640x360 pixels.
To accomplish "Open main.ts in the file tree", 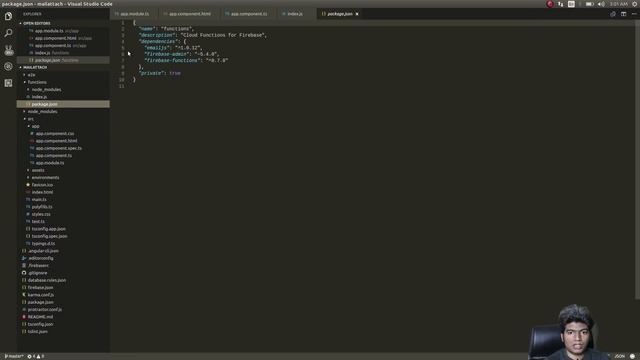I will tap(39, 200).
